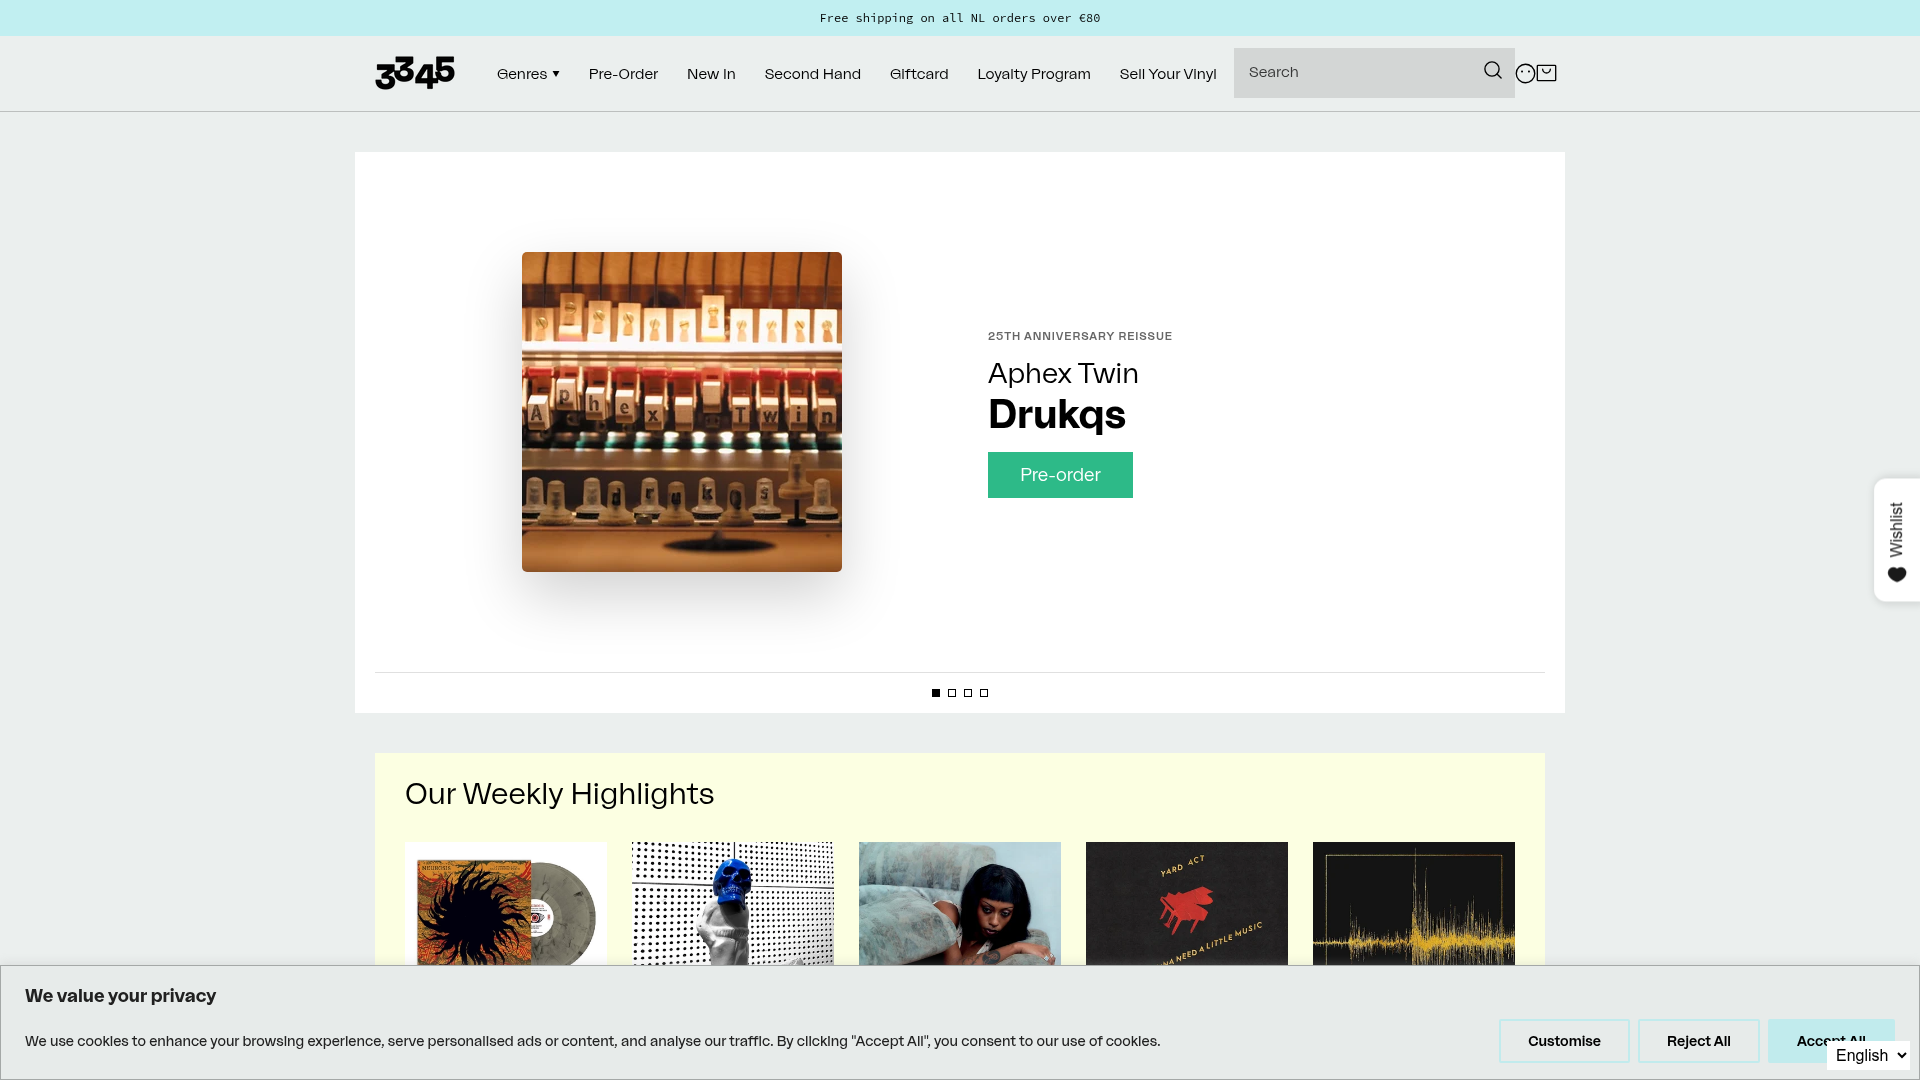The width and height of the screenshot is (1920, 1080).
Task: Click the 3345 store logo
Action: [x=415, y=73]
